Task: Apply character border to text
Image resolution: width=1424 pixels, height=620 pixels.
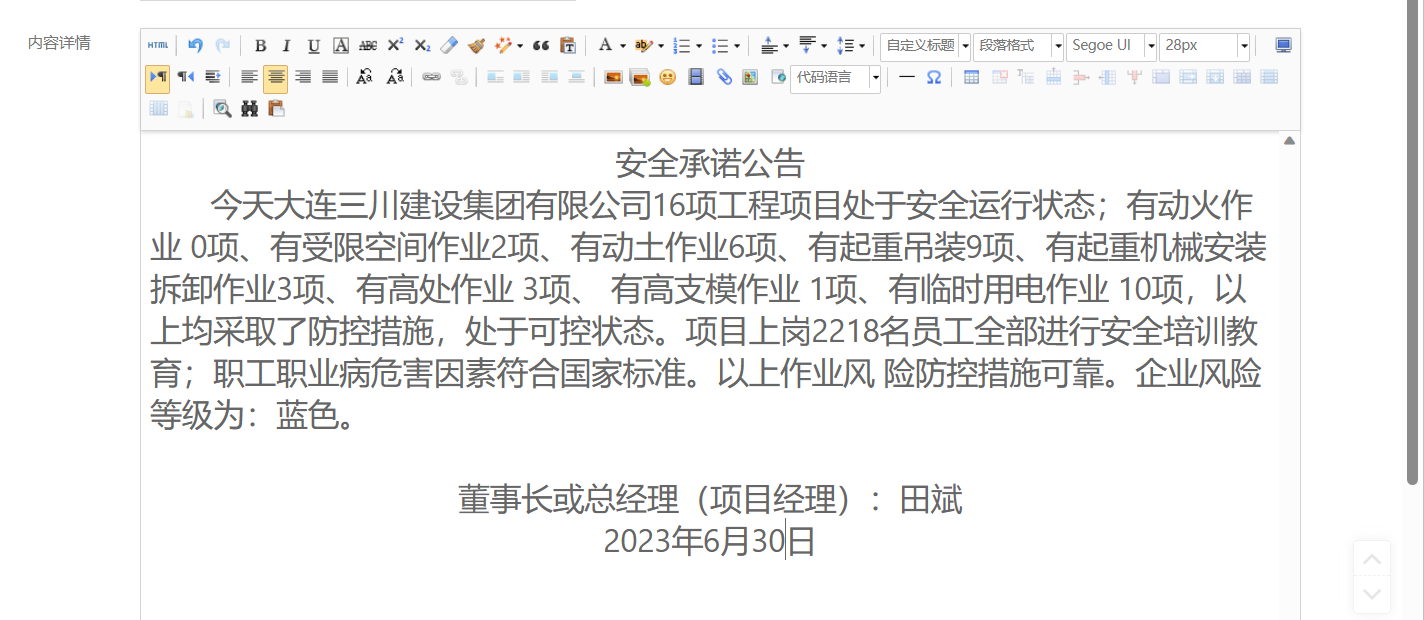Action: [x=341, y=45]
